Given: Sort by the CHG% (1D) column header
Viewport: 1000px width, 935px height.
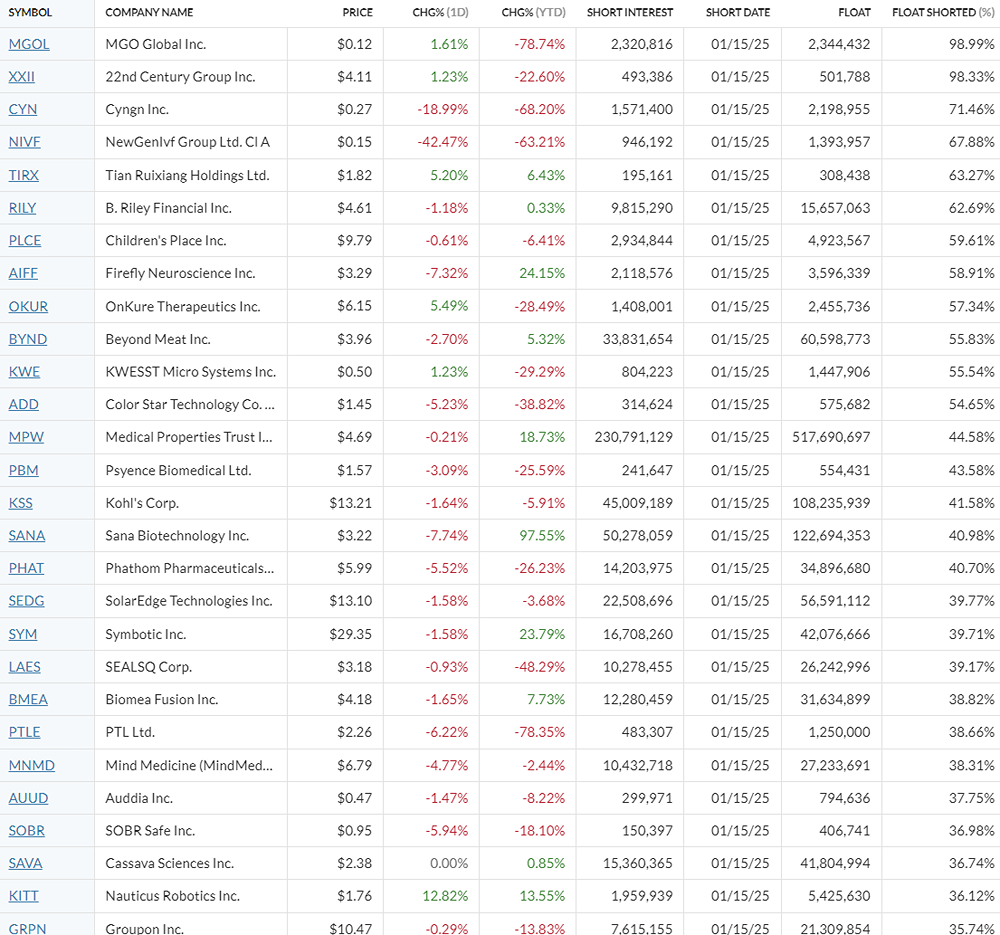Looking at the screenshot, I should (440, 12).
